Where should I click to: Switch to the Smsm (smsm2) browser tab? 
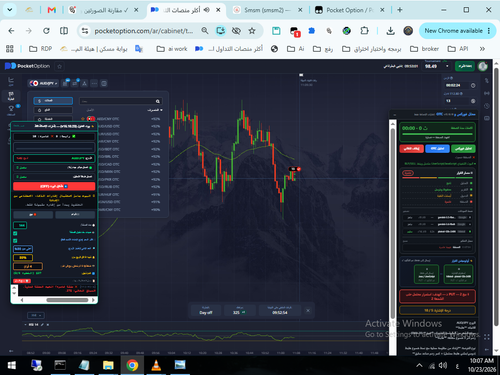pyautogui.click(x=267, y=10)
